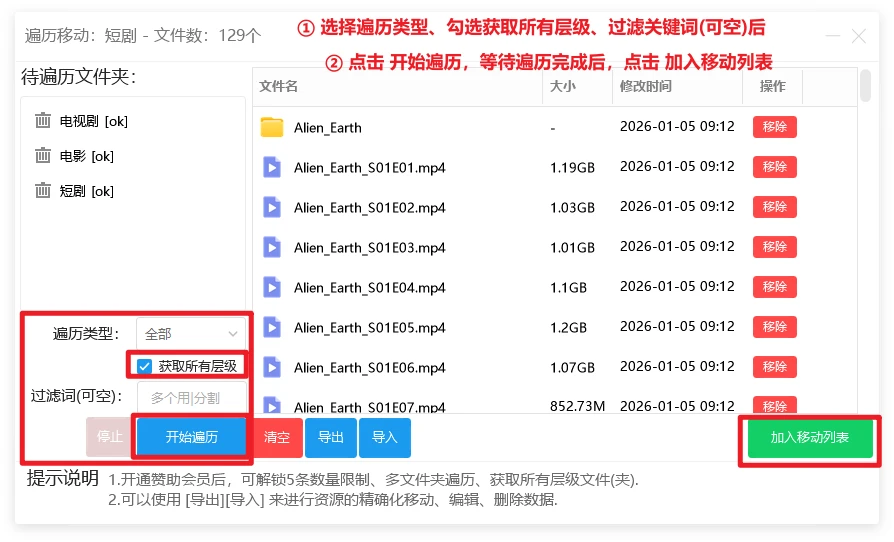
Task: Sort list by 文件名 column header
Action: click(279, 87)
